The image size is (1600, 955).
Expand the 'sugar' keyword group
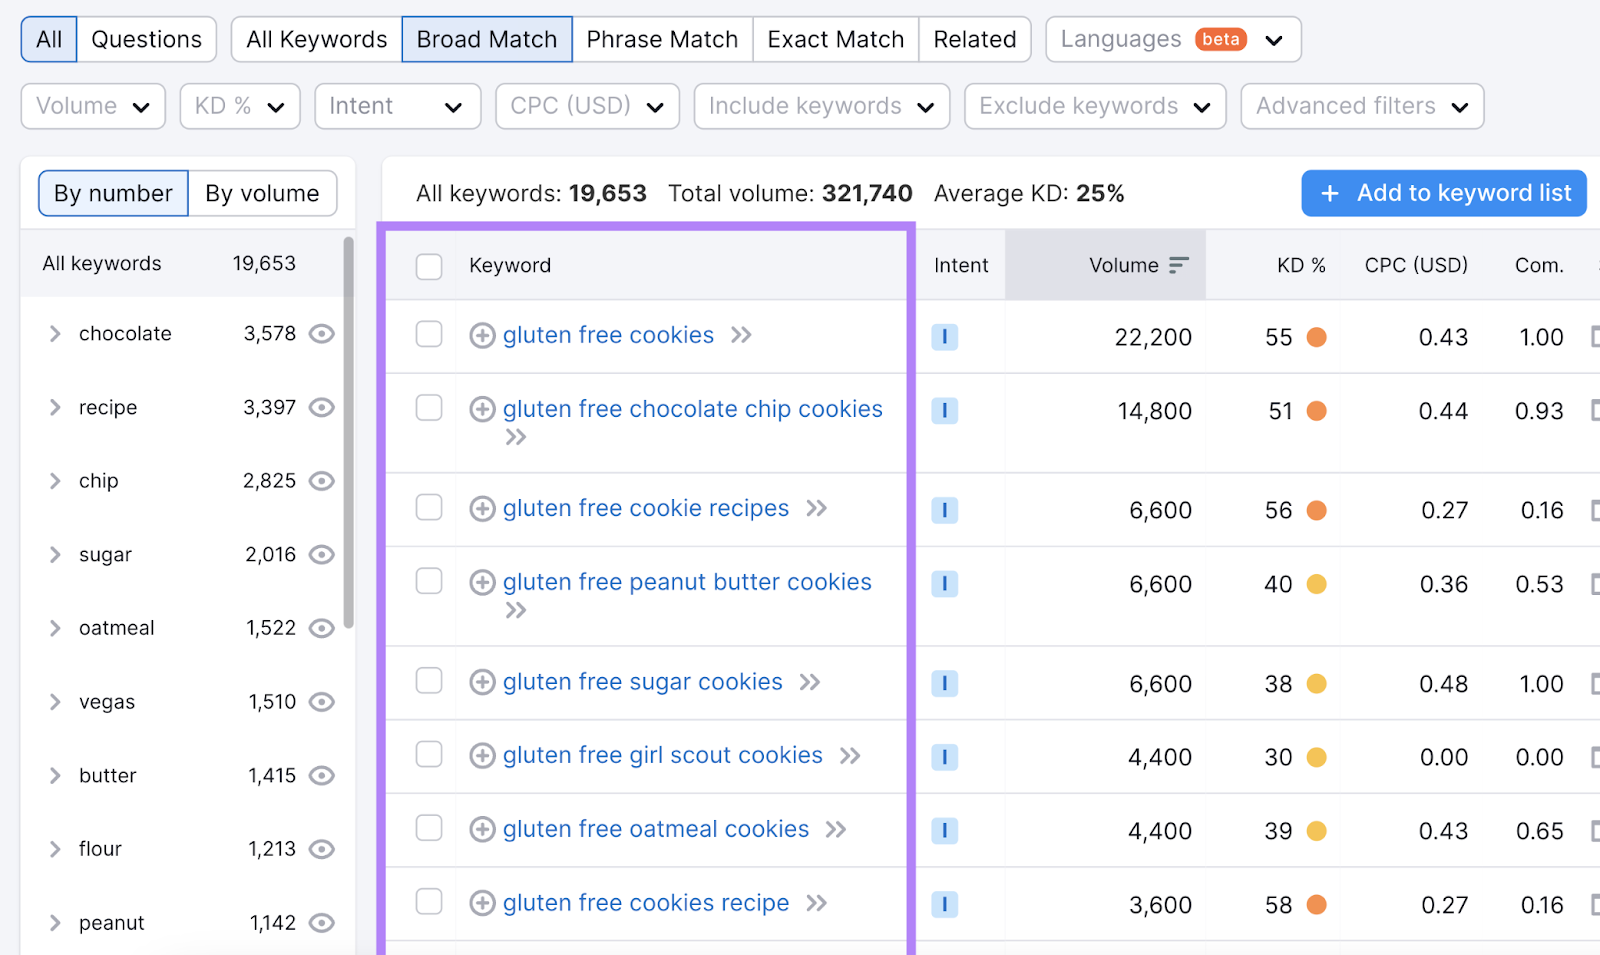(55, 554)
